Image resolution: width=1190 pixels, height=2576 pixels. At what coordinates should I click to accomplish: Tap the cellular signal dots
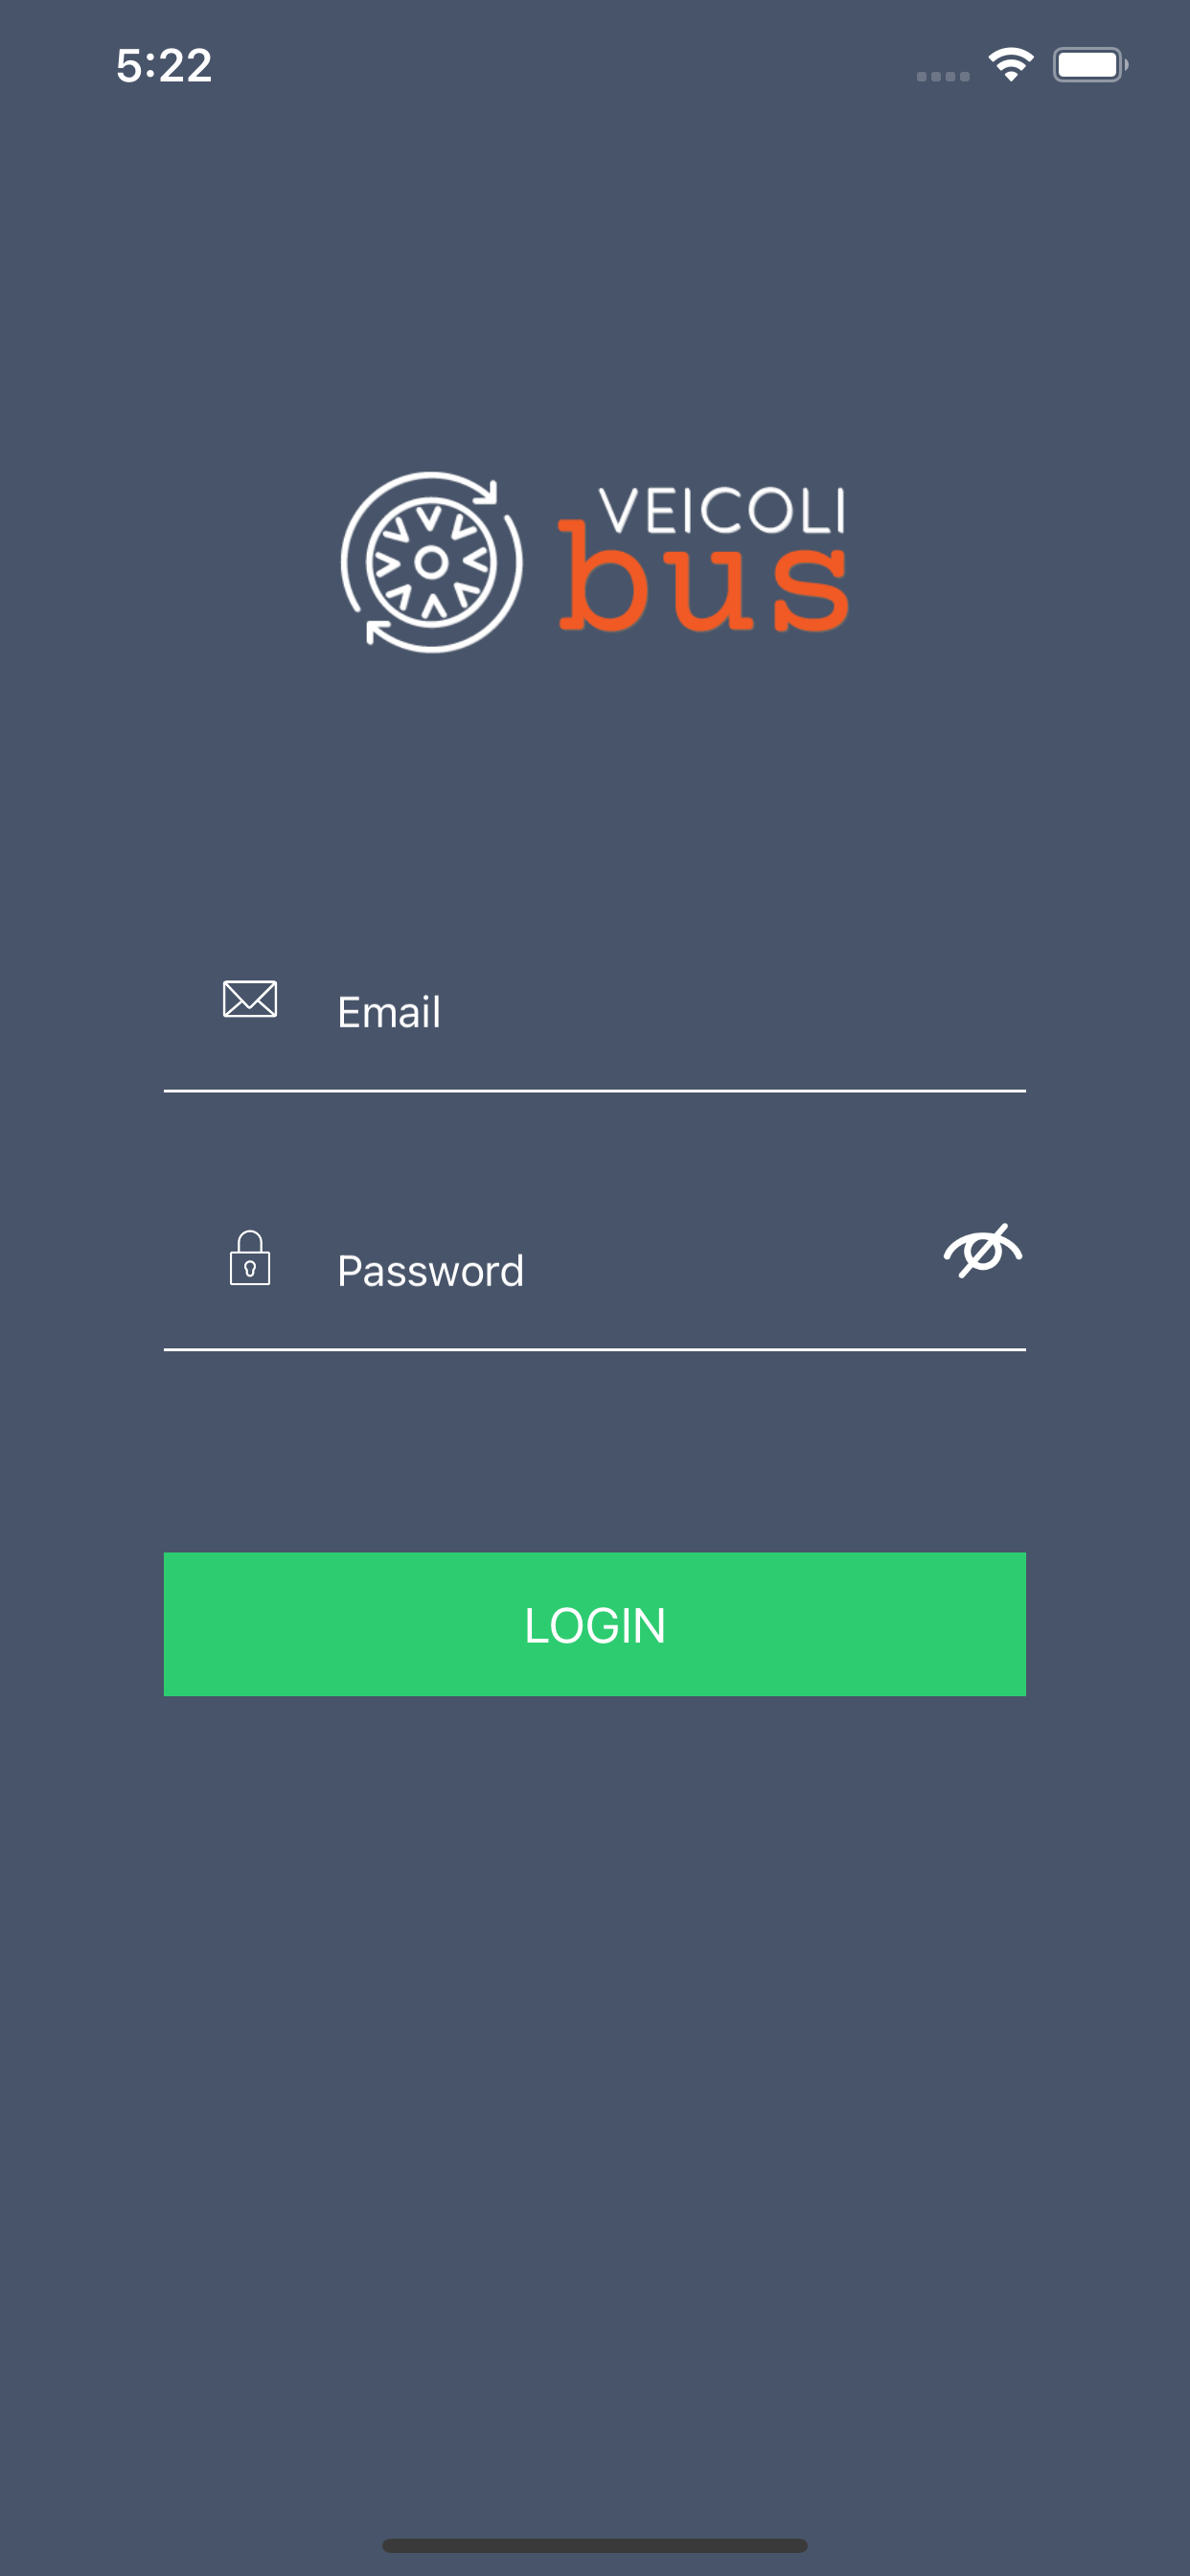click(x=943, y=76)
